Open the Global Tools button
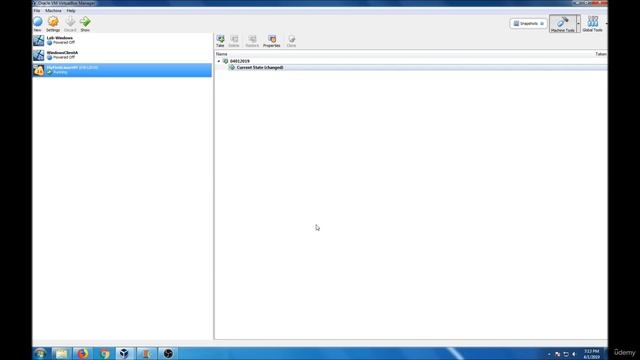 coord(593,24)
